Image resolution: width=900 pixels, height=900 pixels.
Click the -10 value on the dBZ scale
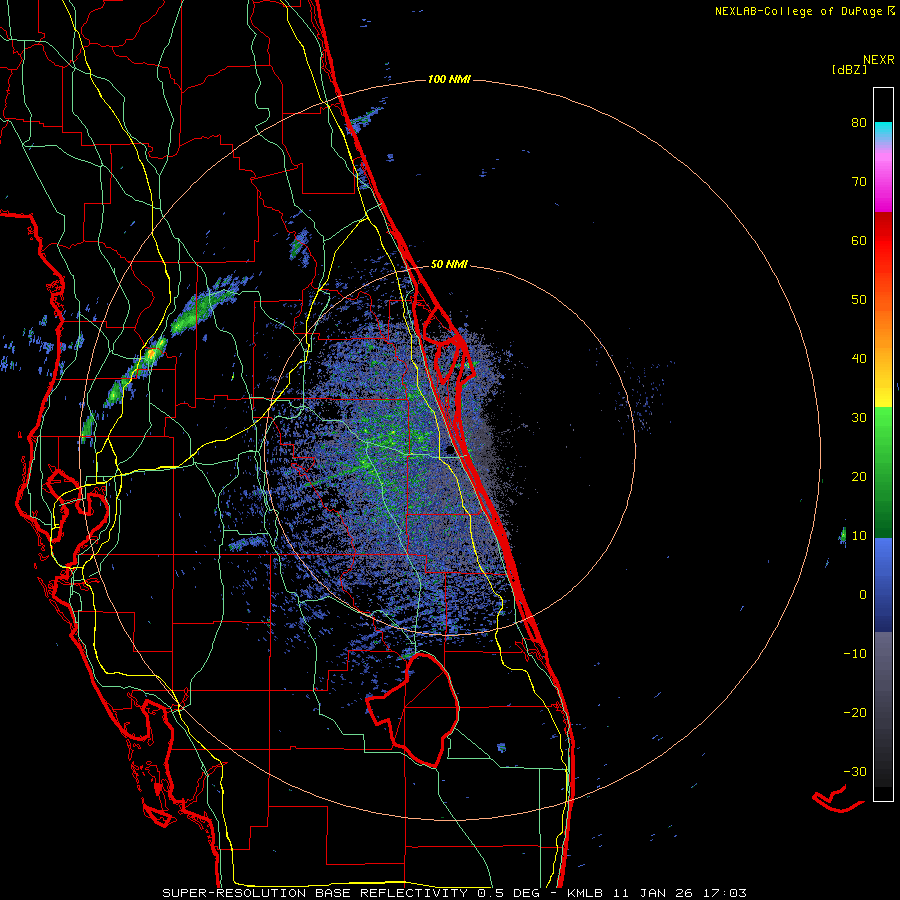855,654
